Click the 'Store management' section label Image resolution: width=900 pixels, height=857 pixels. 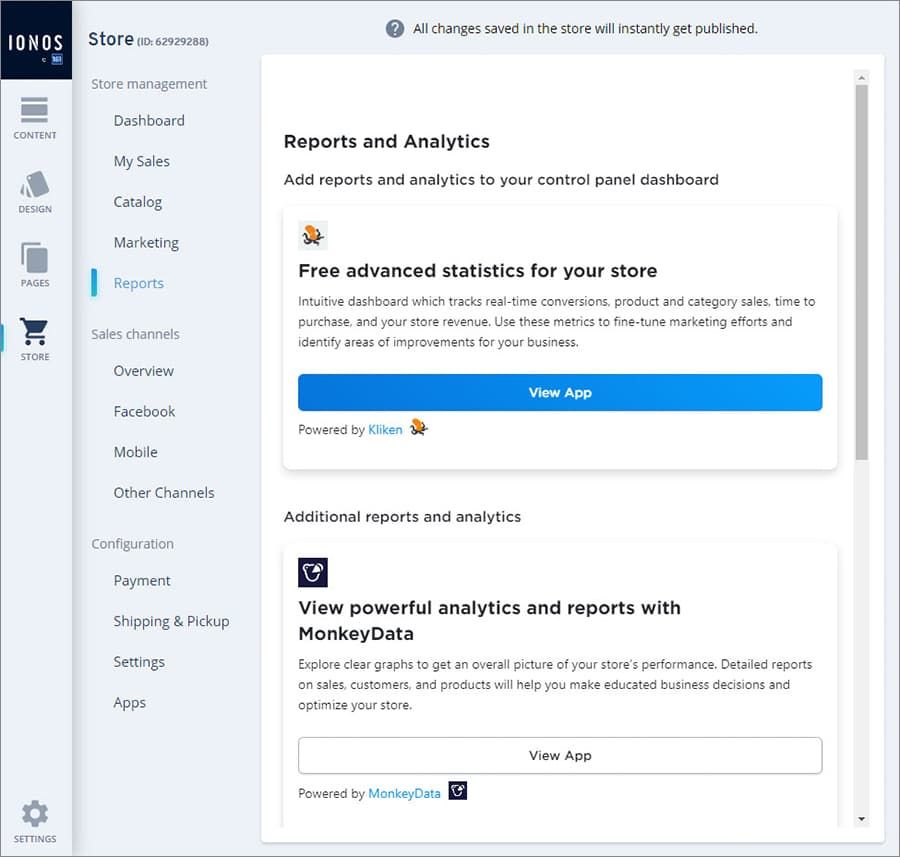(x=149, y=84)
